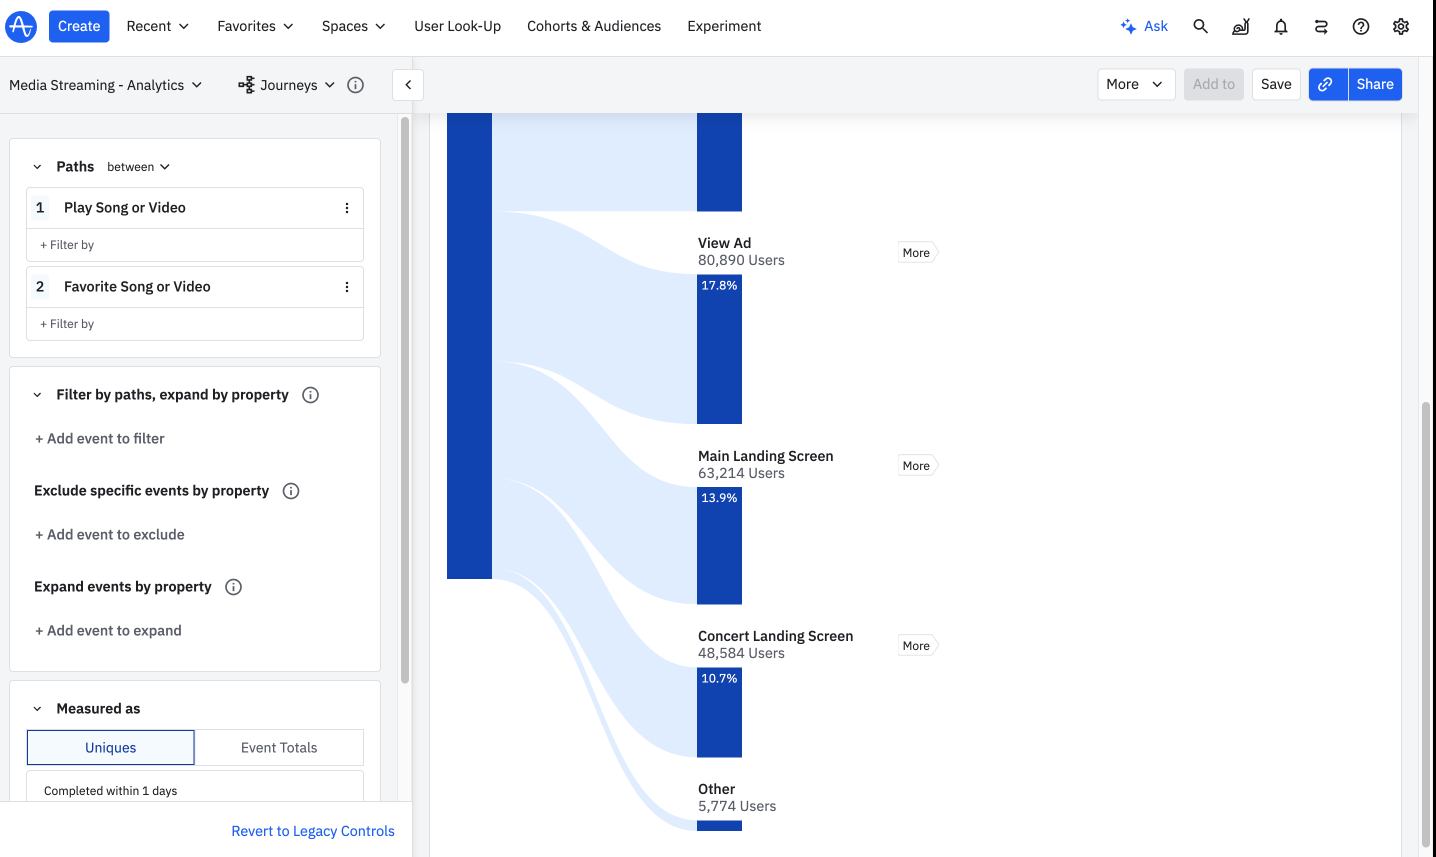The width and height of the screenshot is (1436, 857).
Task: Click the Save button
Action: click(x=1276, y=84)
